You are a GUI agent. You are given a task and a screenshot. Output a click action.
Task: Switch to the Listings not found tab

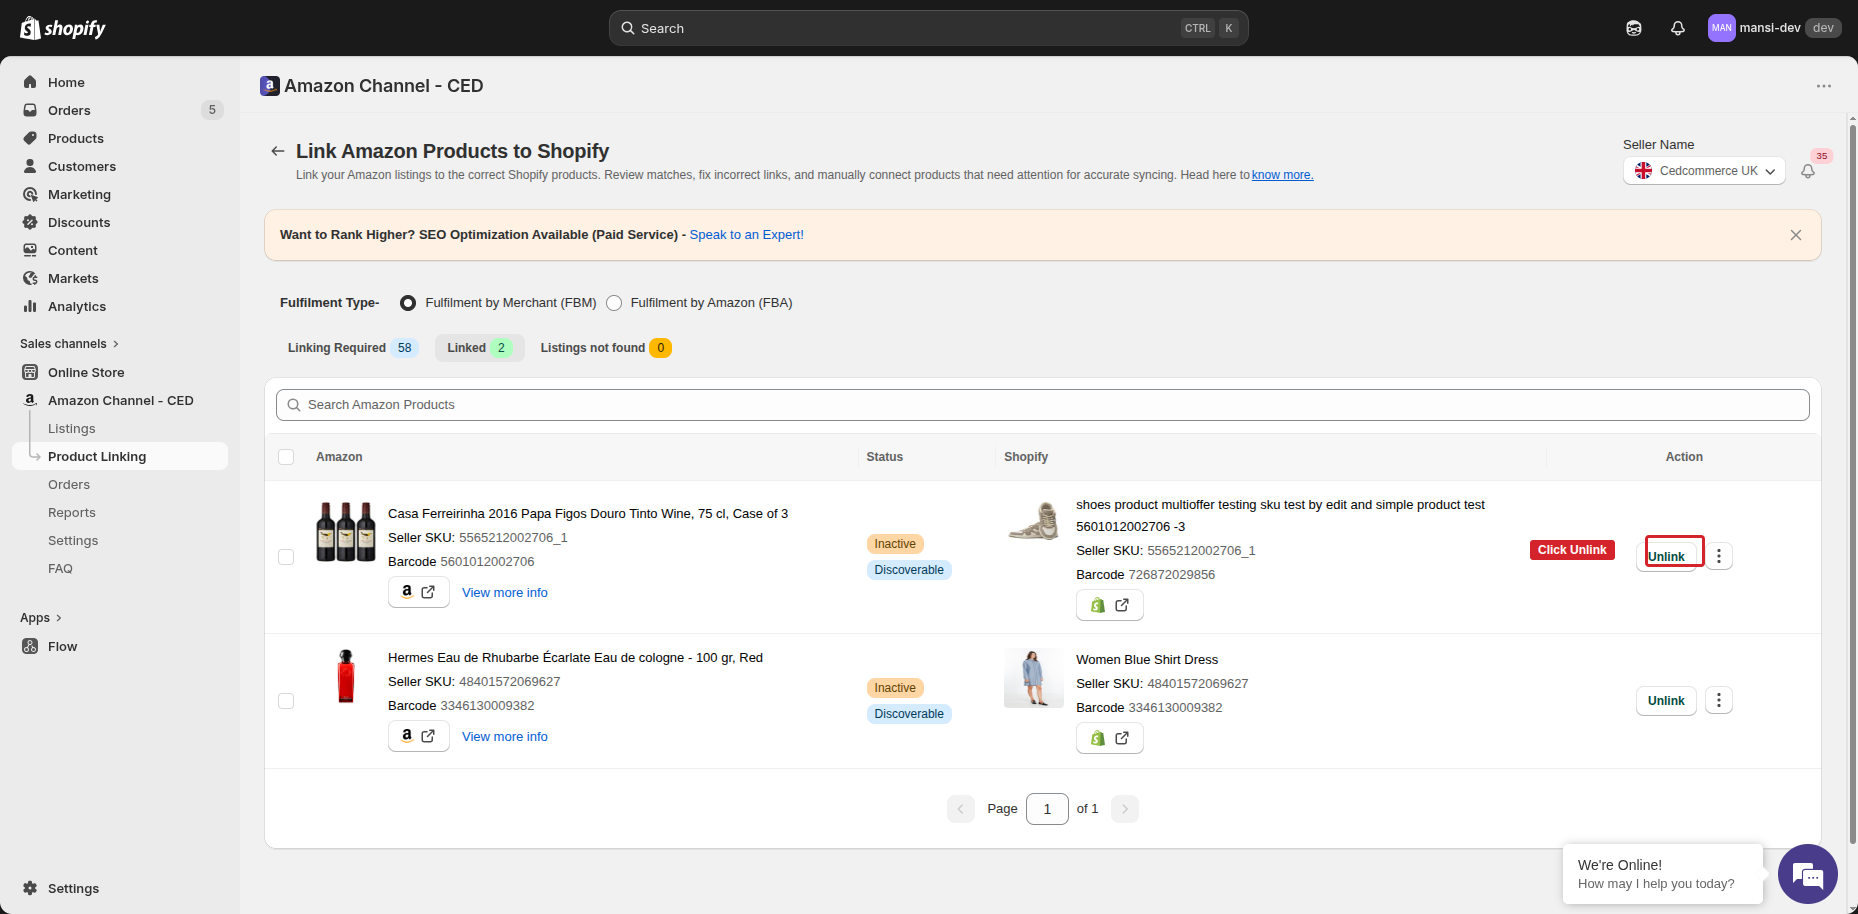click(605, 348)
